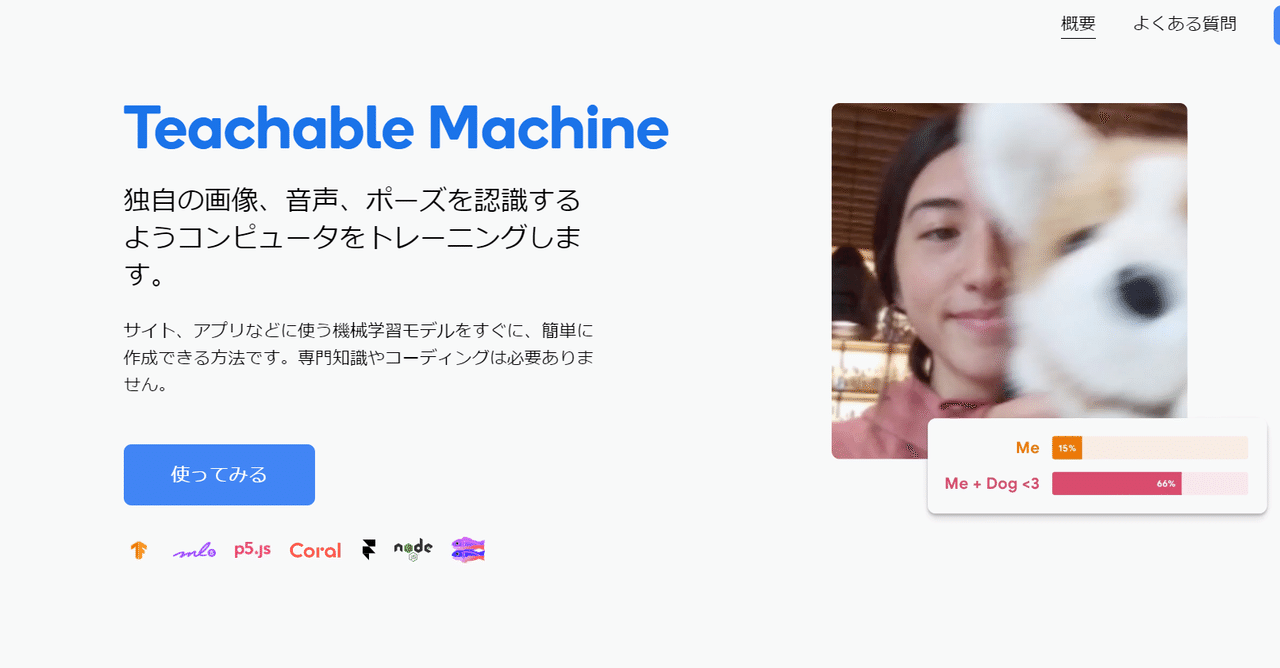The image size is (1280, 668).
Task: Select the Me + Dog <3 label
Action: [x=992, y=484]
